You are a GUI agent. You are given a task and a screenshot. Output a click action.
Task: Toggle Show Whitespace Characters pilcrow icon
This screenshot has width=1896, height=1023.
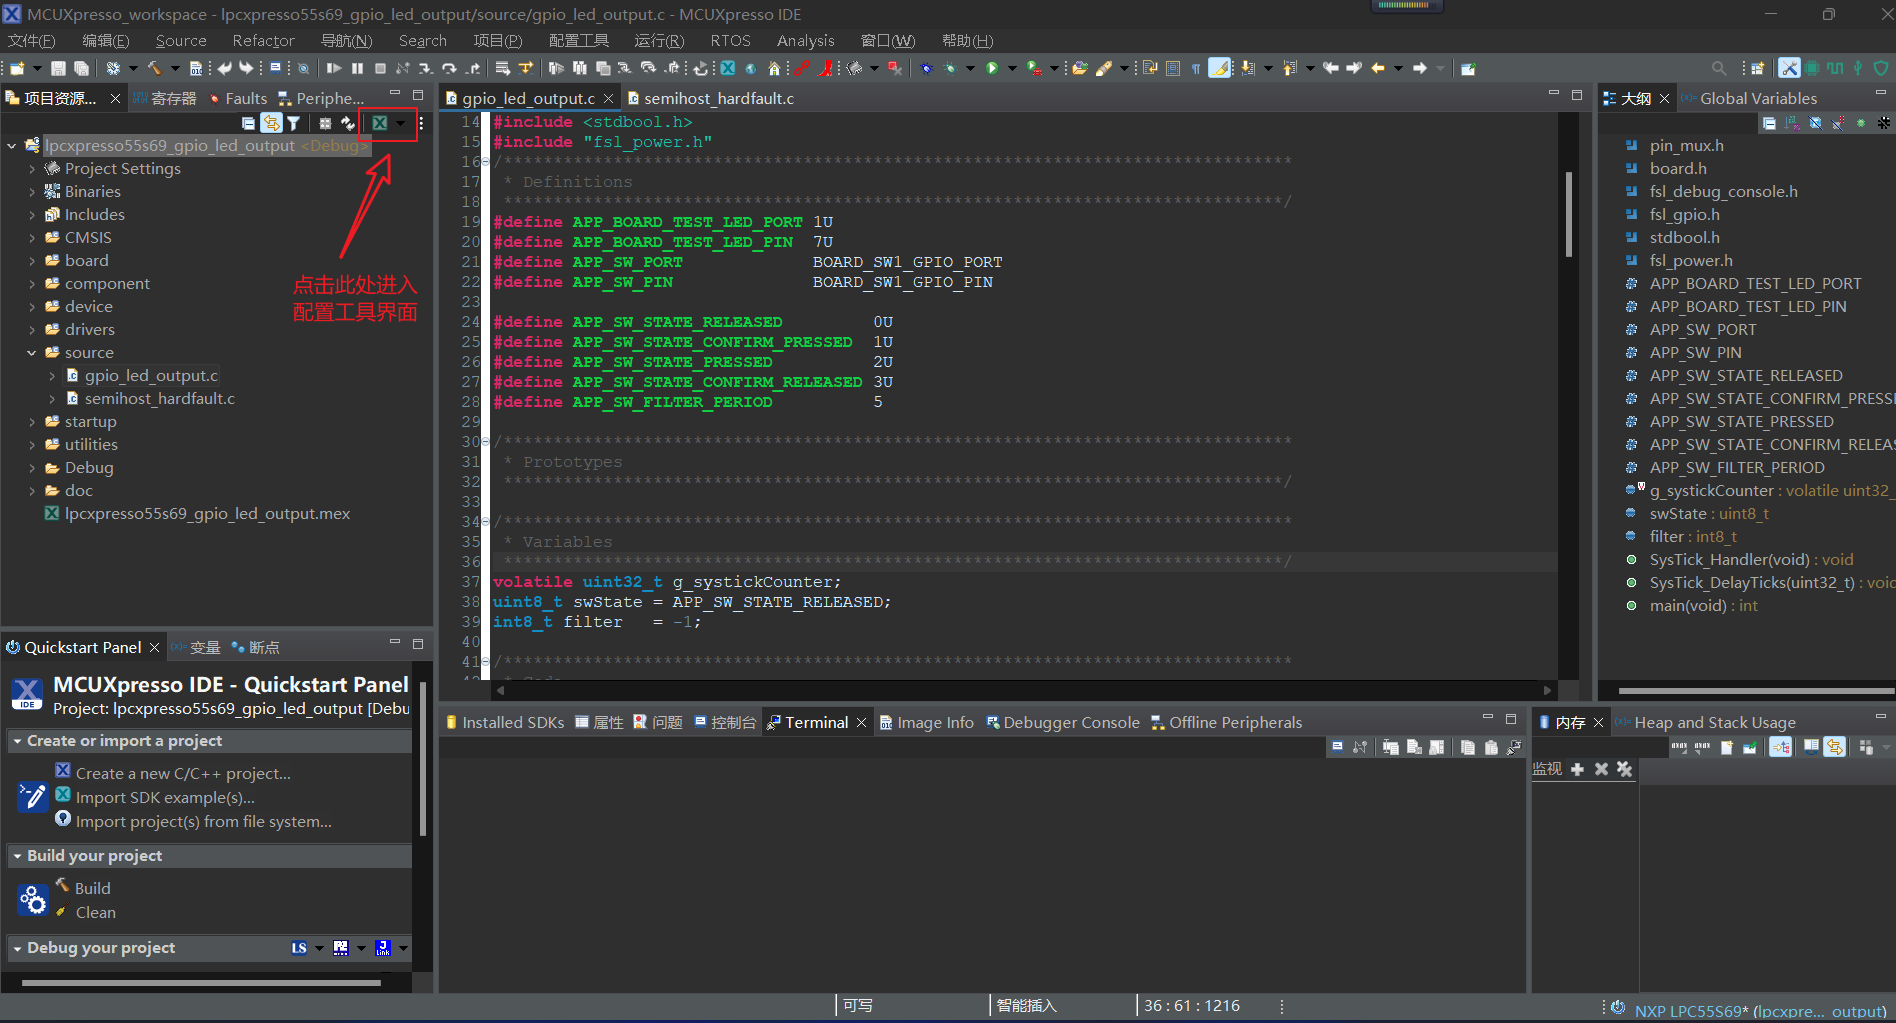1196,68
